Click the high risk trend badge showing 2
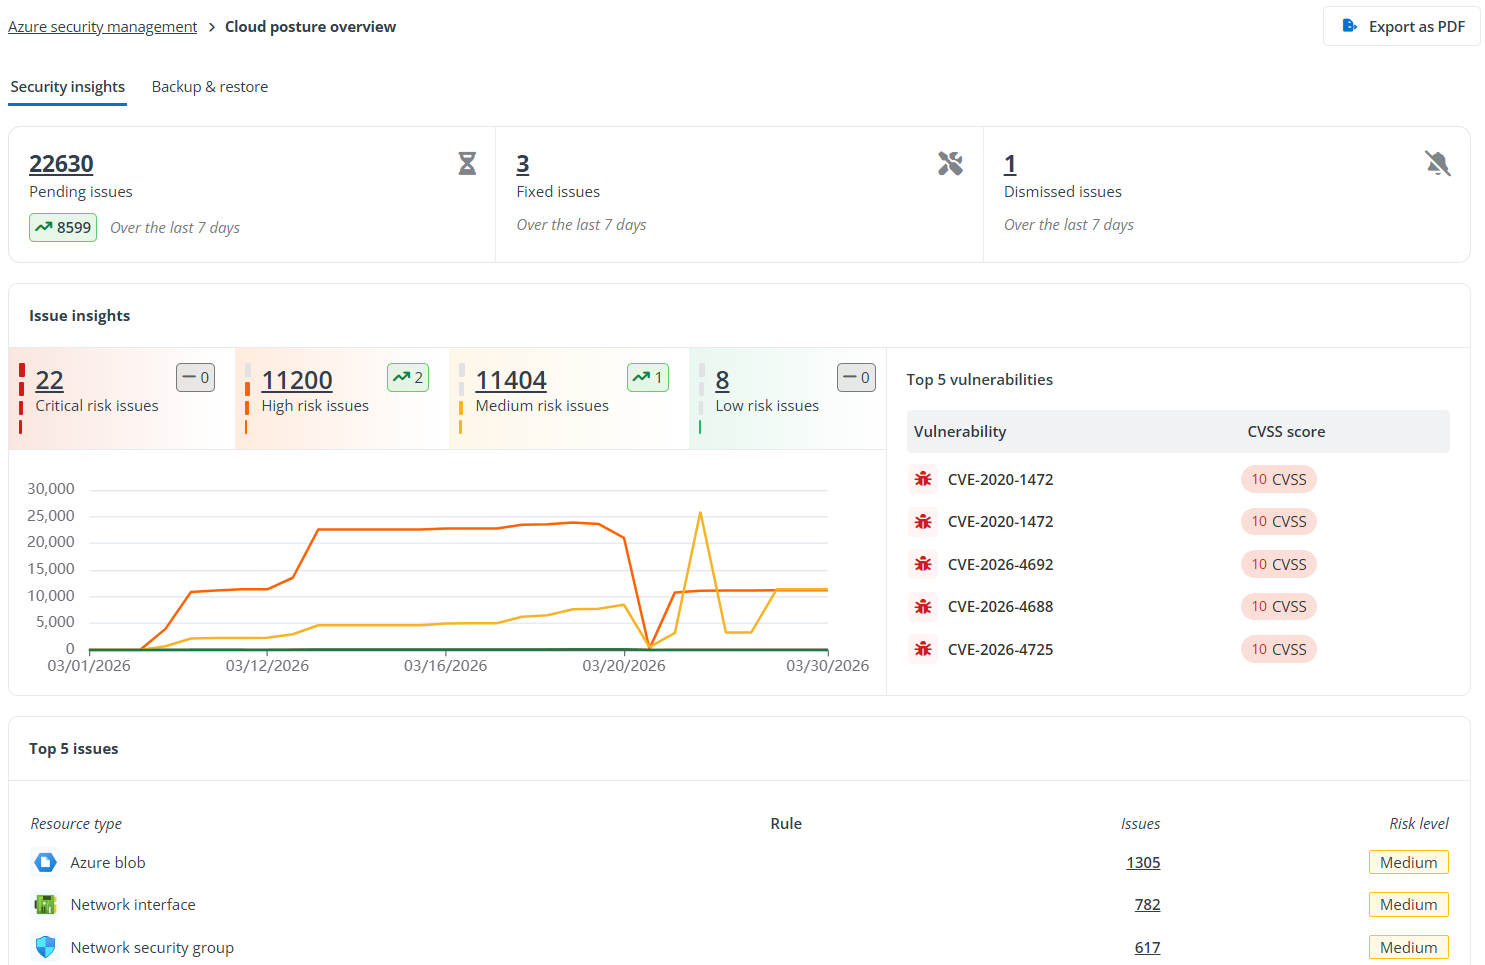The image size is (1485, 965). 408,377
